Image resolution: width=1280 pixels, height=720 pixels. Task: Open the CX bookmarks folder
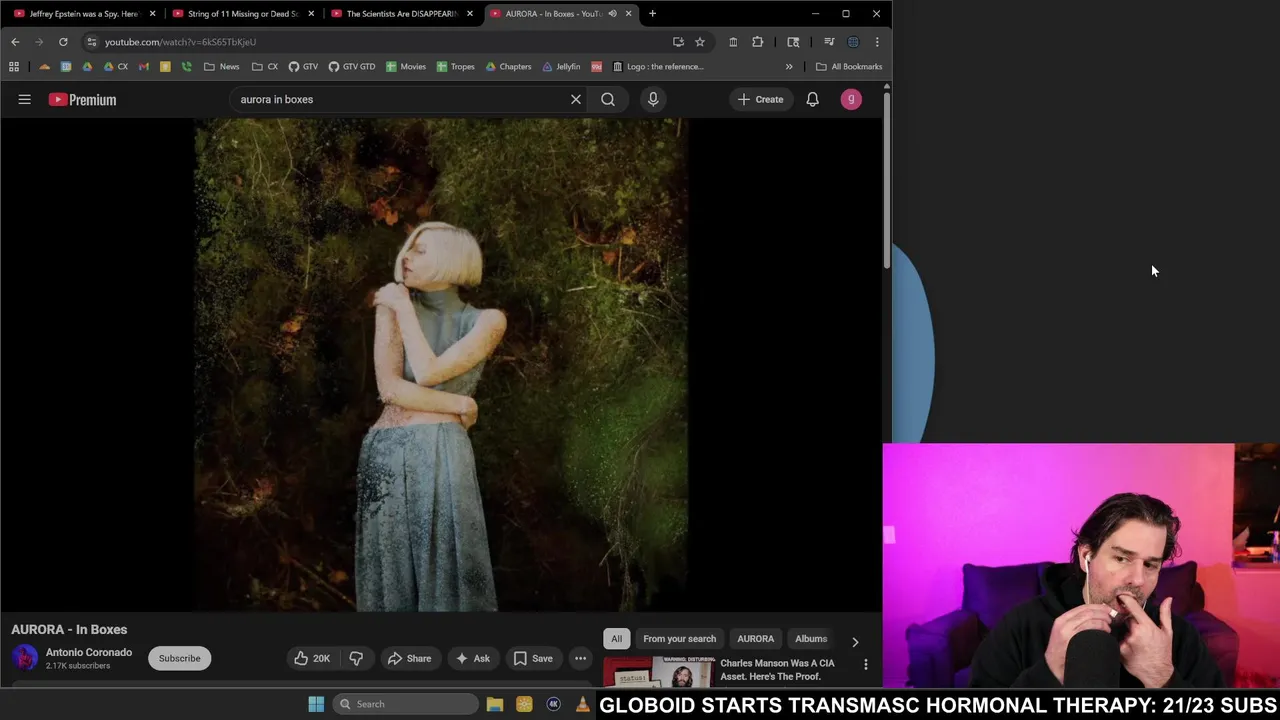(x=265, y=67)
